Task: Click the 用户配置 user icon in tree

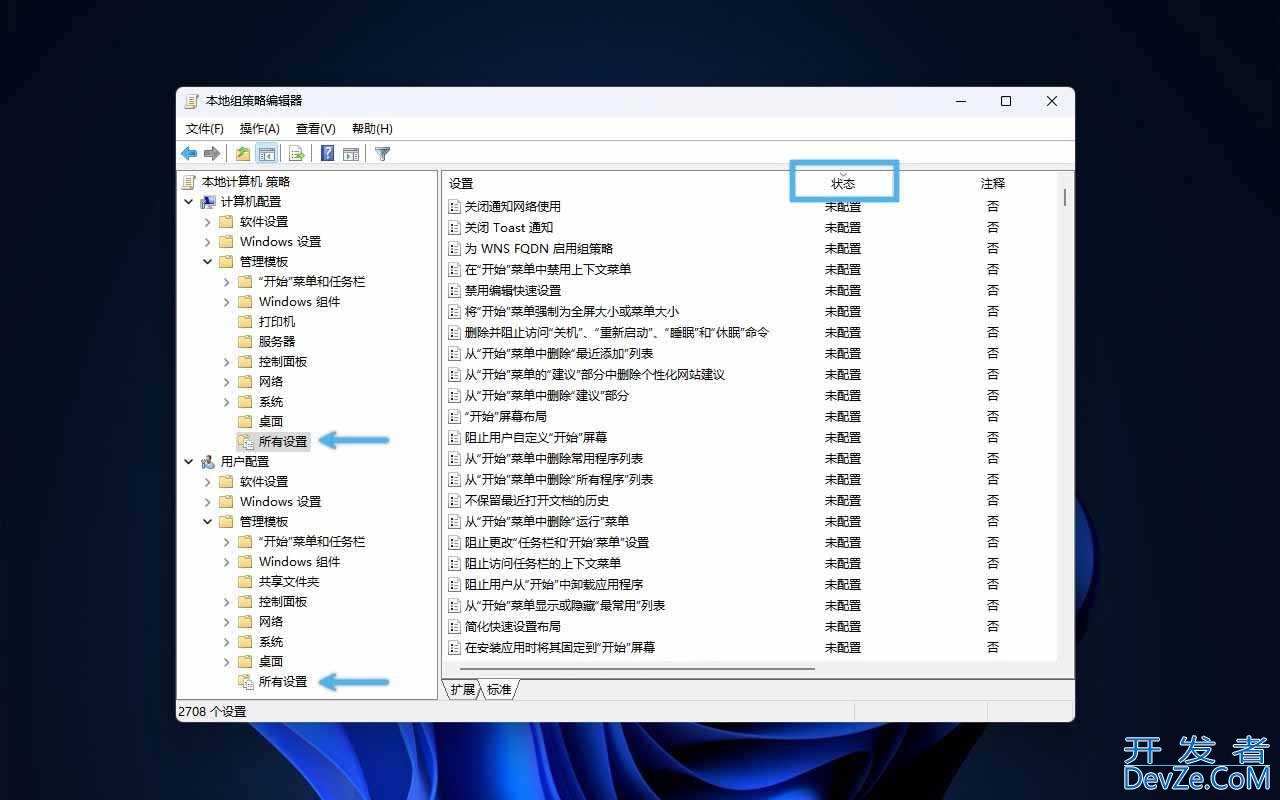Action: click(x=208, y=462)
